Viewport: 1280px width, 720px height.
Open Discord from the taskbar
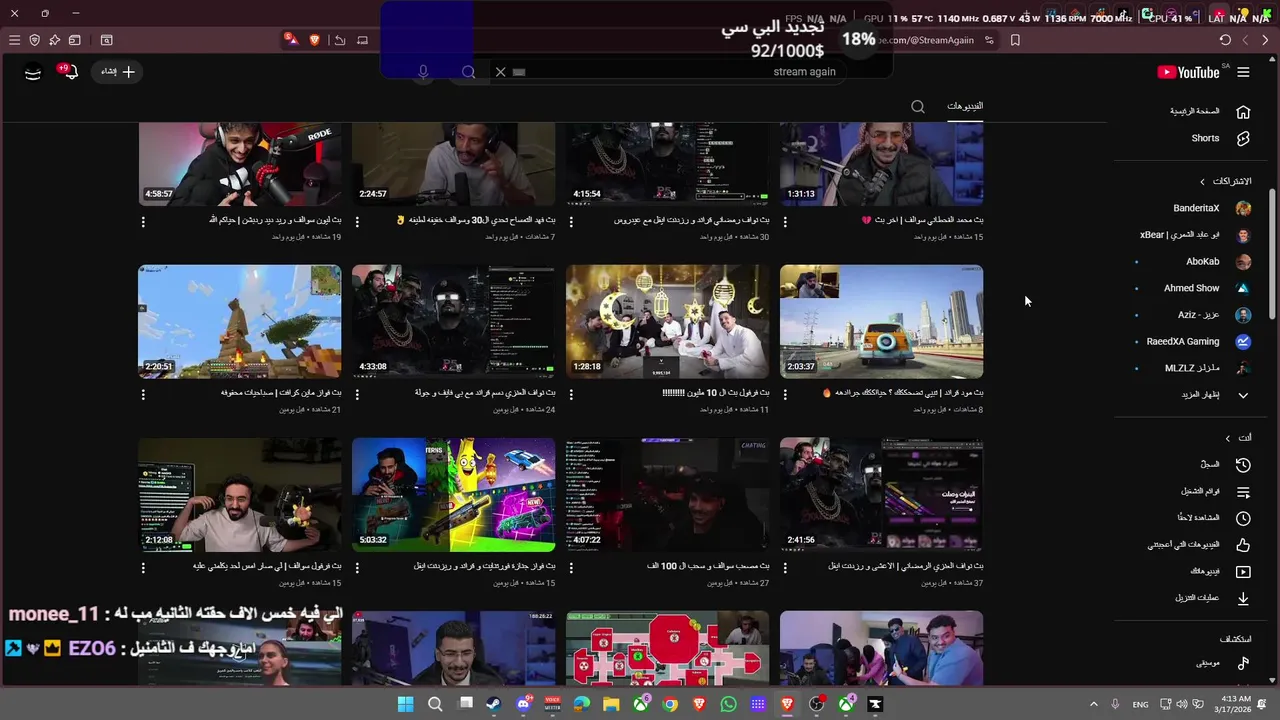tap(524, 704)
